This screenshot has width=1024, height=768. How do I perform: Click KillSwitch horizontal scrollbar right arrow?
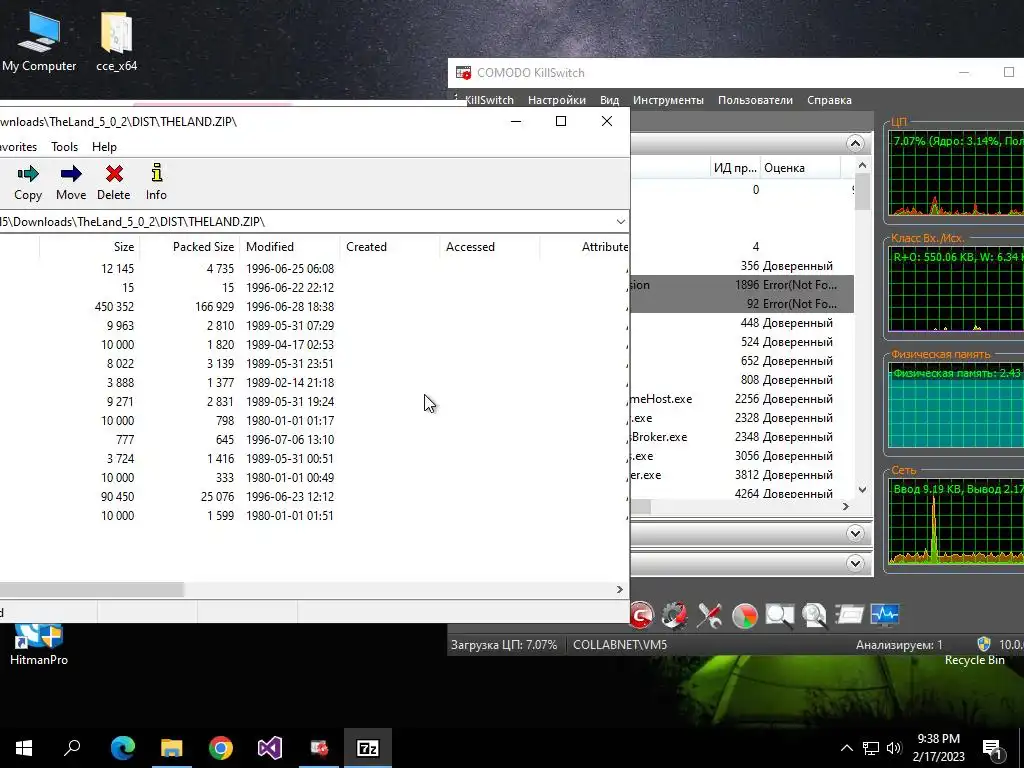point(846,506)
